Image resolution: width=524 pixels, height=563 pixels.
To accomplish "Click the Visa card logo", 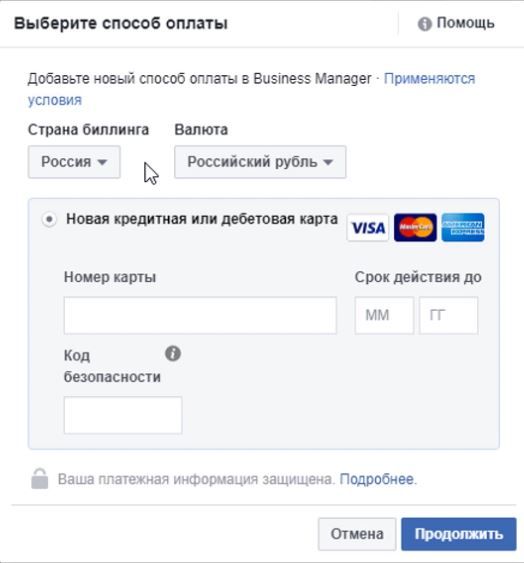I will [368, 228].
